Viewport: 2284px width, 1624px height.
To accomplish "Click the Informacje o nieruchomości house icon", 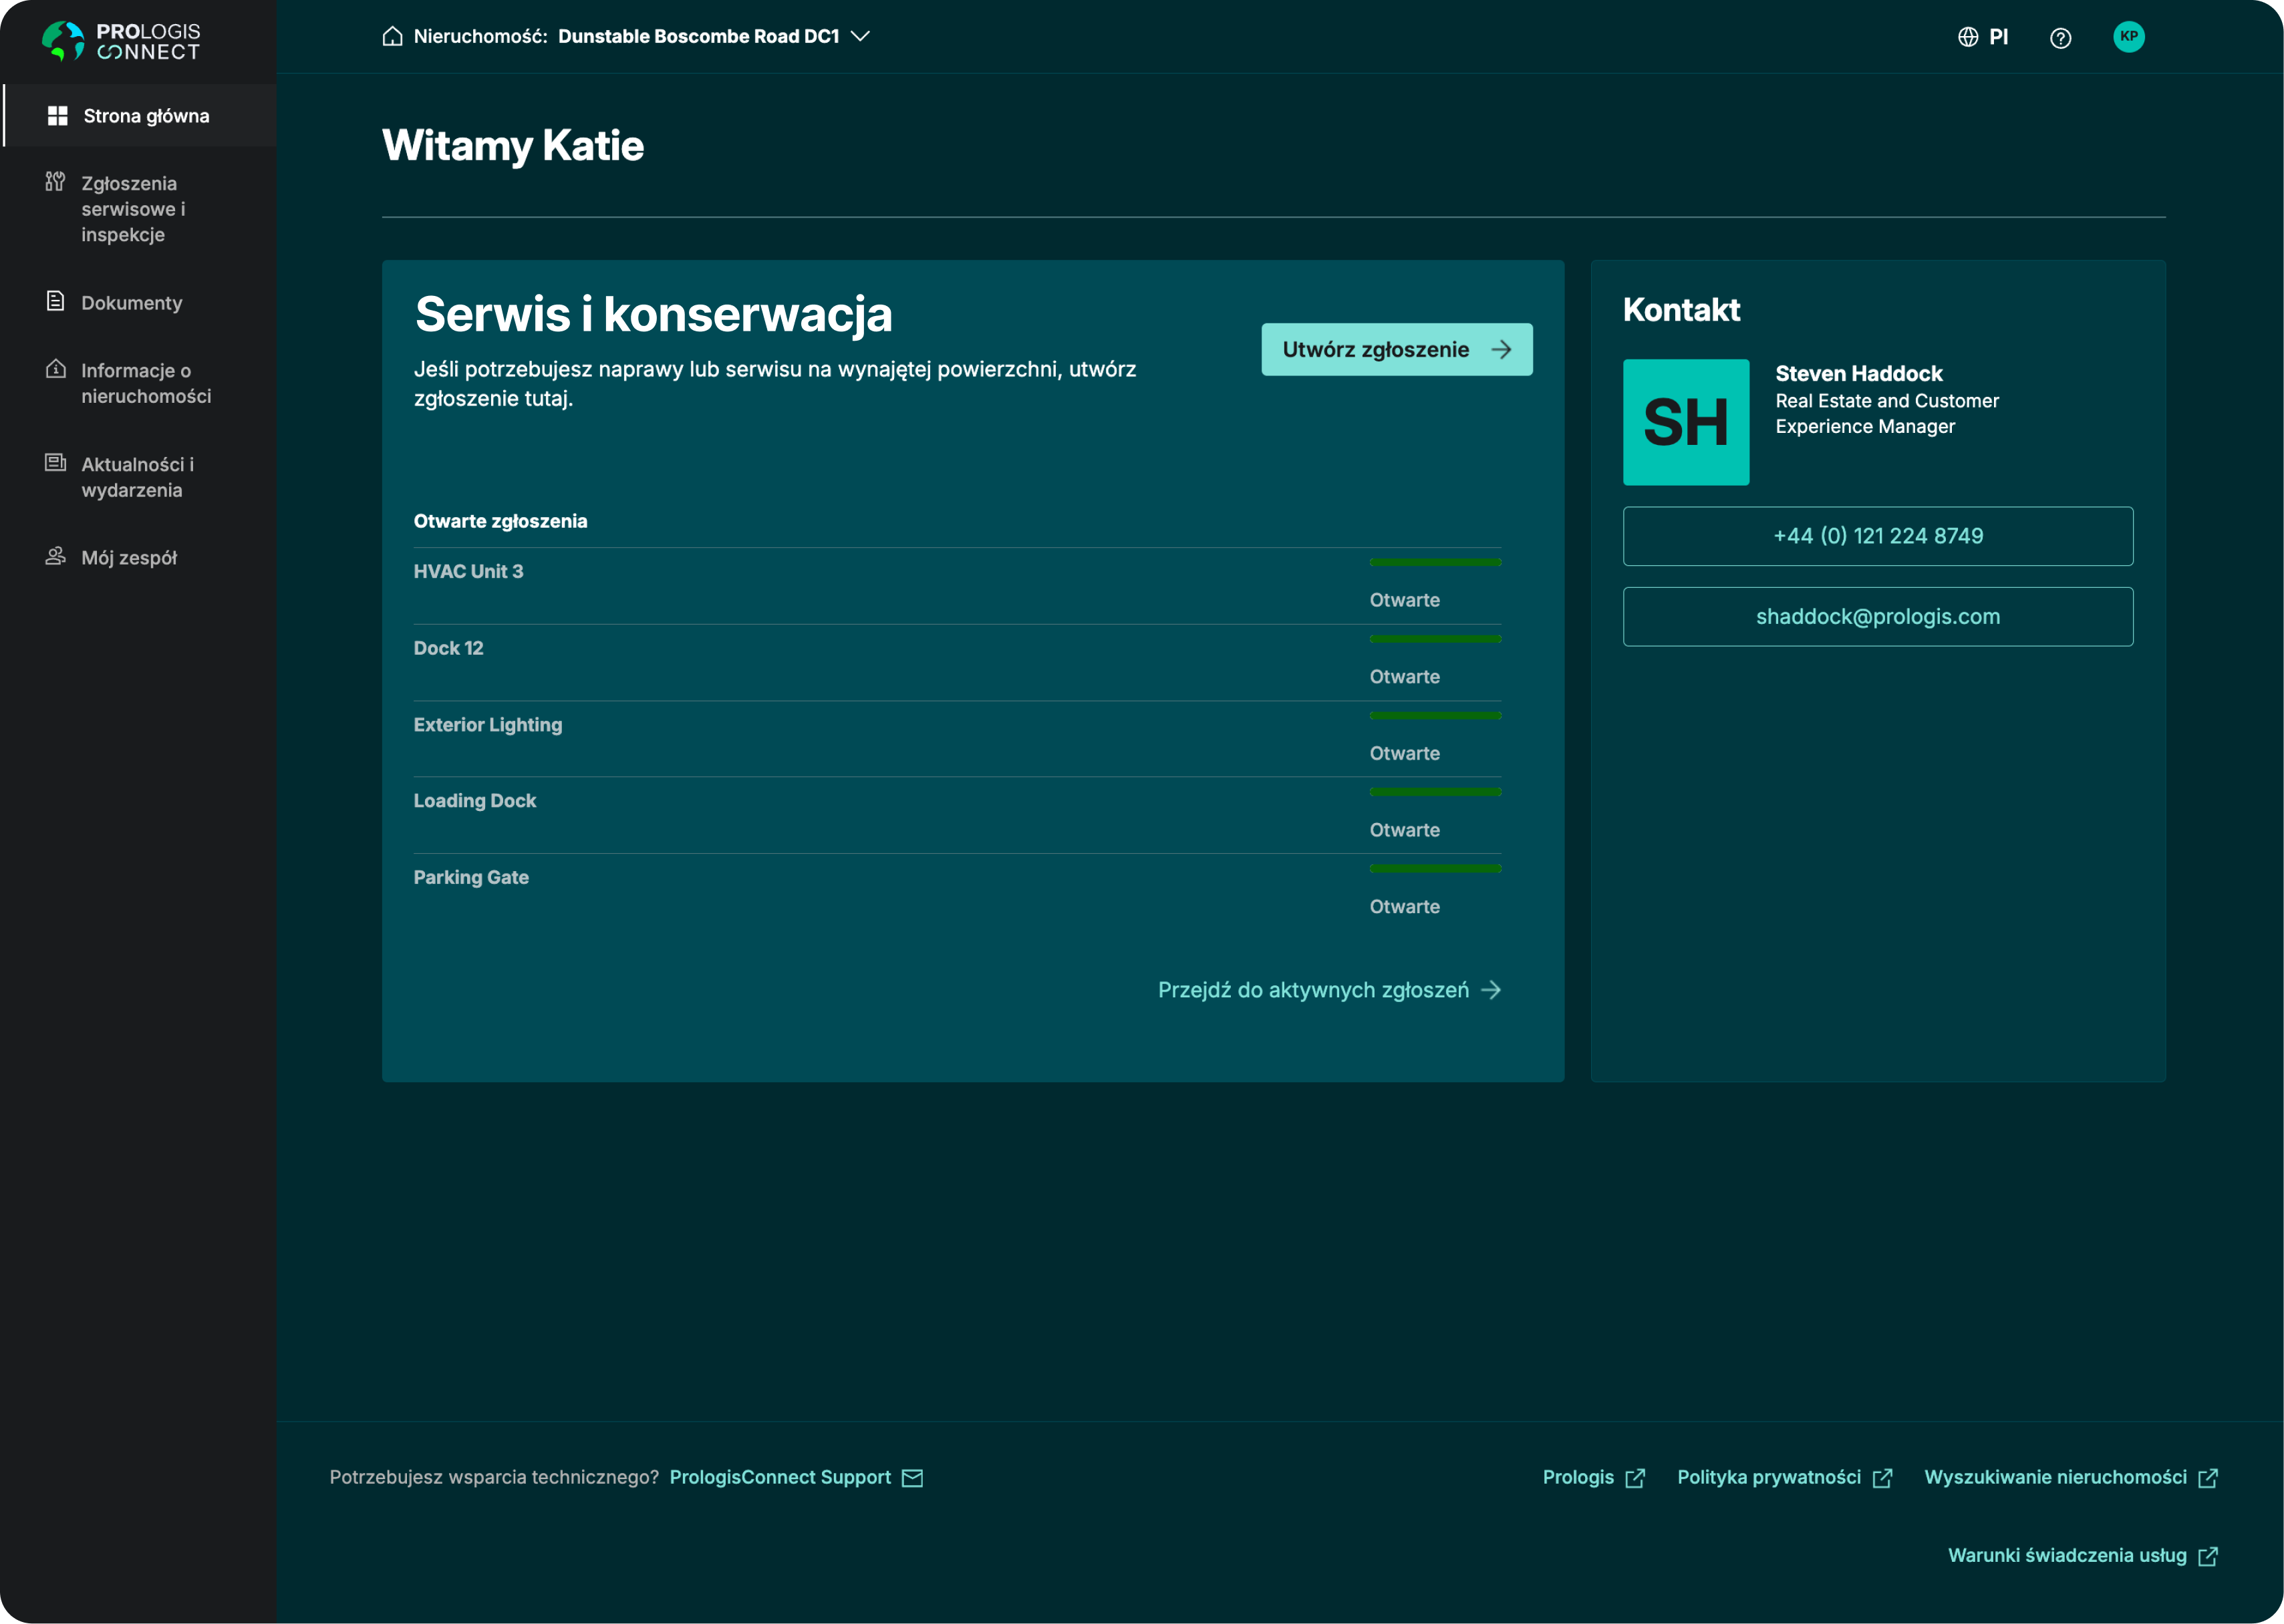I will [x=55, y=369].
